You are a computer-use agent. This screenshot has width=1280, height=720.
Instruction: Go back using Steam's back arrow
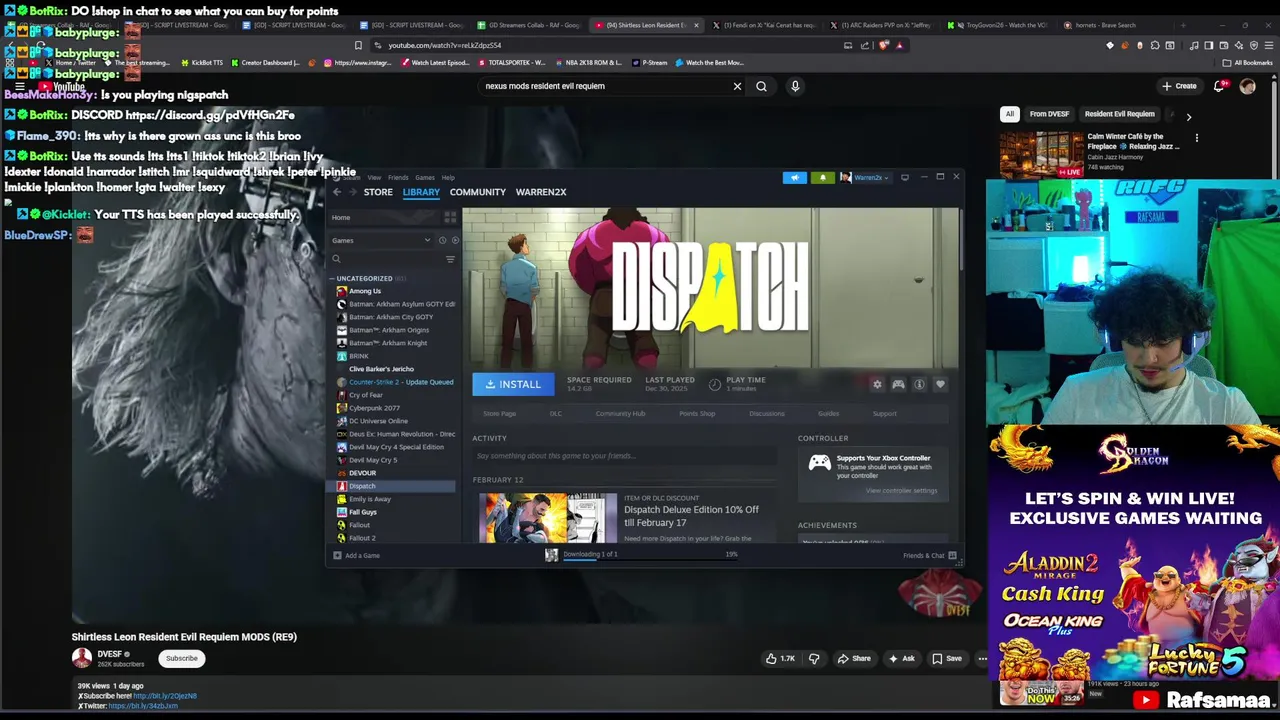[x=337, y=192]
